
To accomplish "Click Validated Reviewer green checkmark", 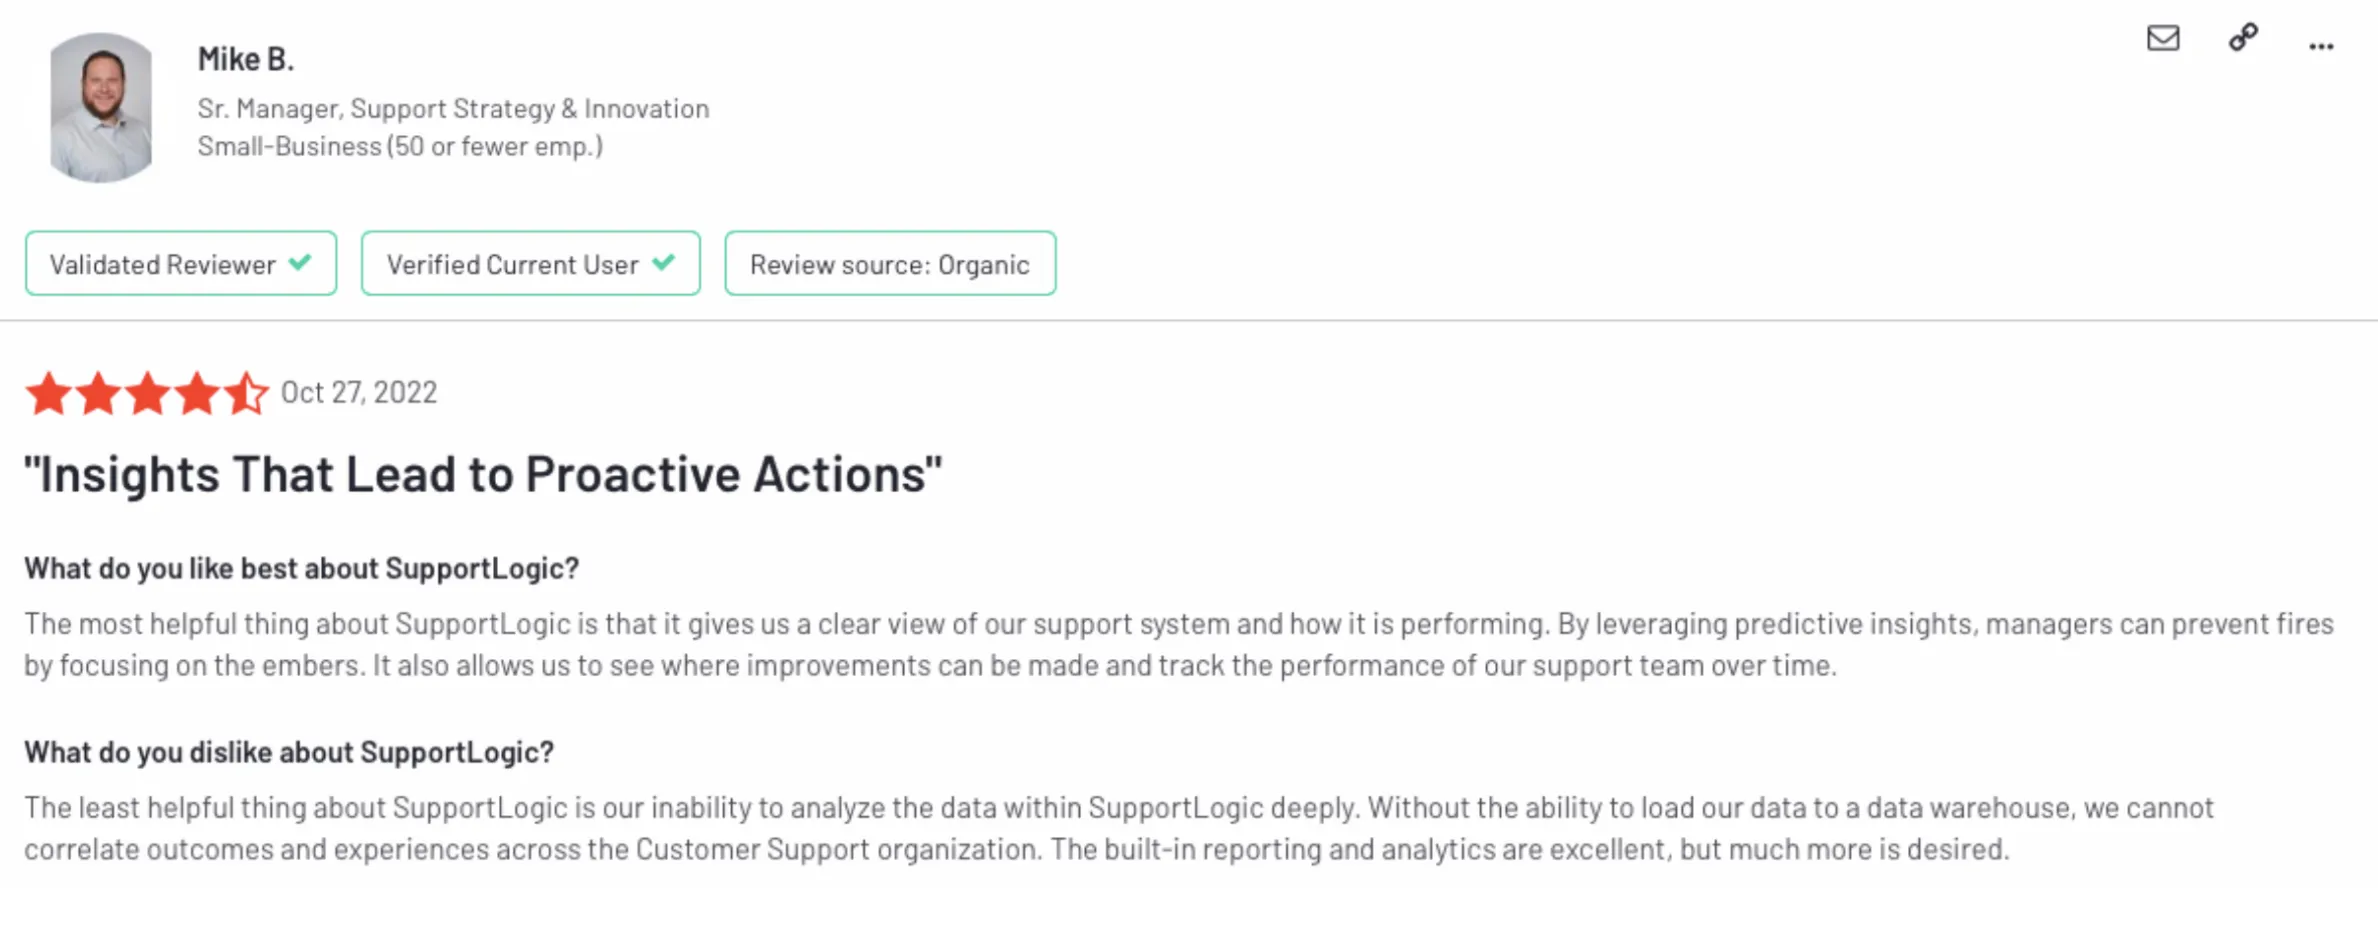I will pos(300,262).
